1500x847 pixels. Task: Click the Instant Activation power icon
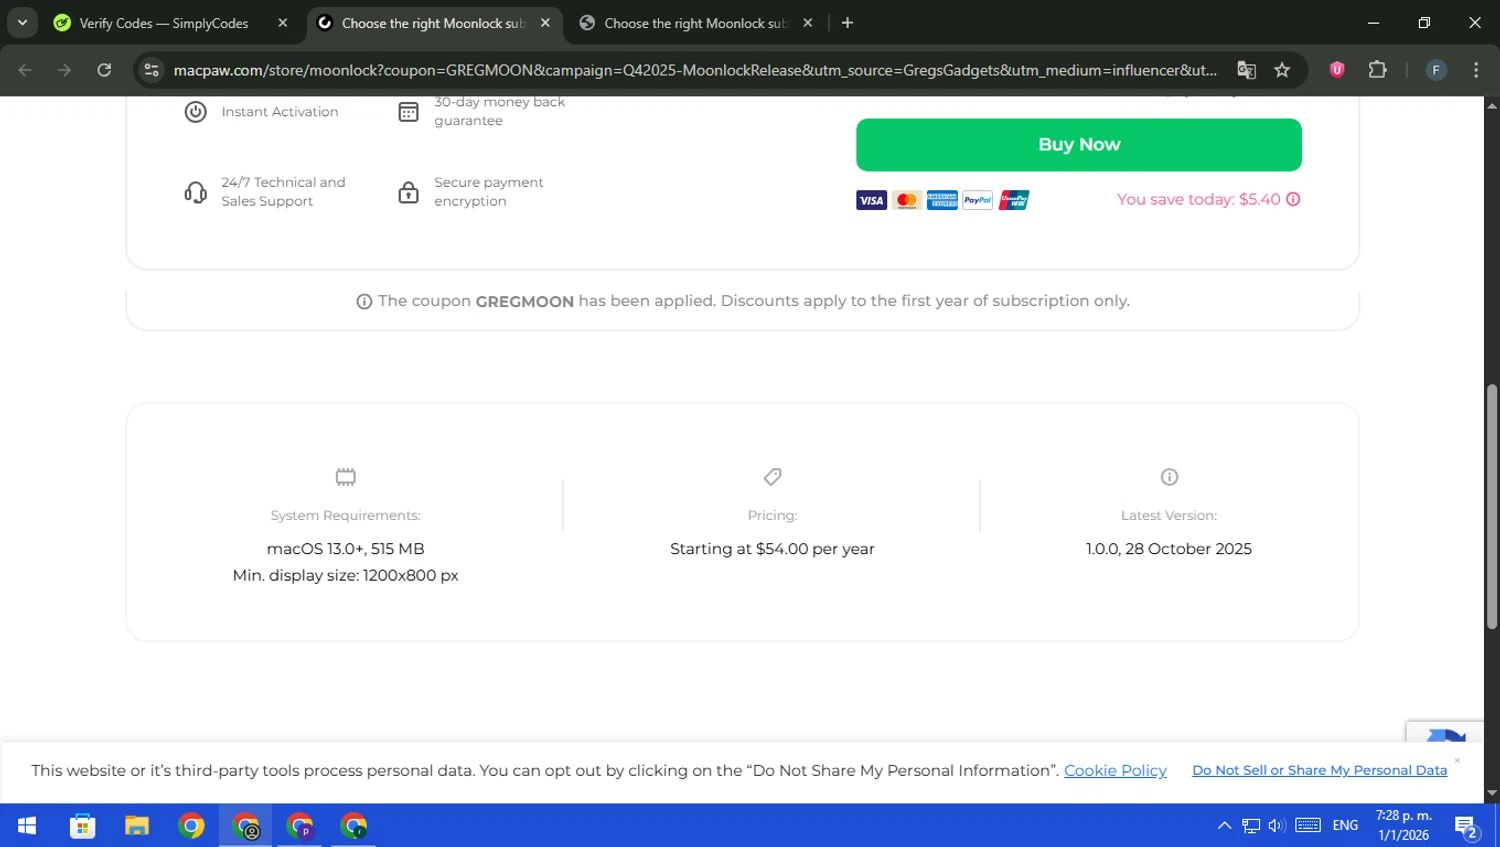pos(196,112)
